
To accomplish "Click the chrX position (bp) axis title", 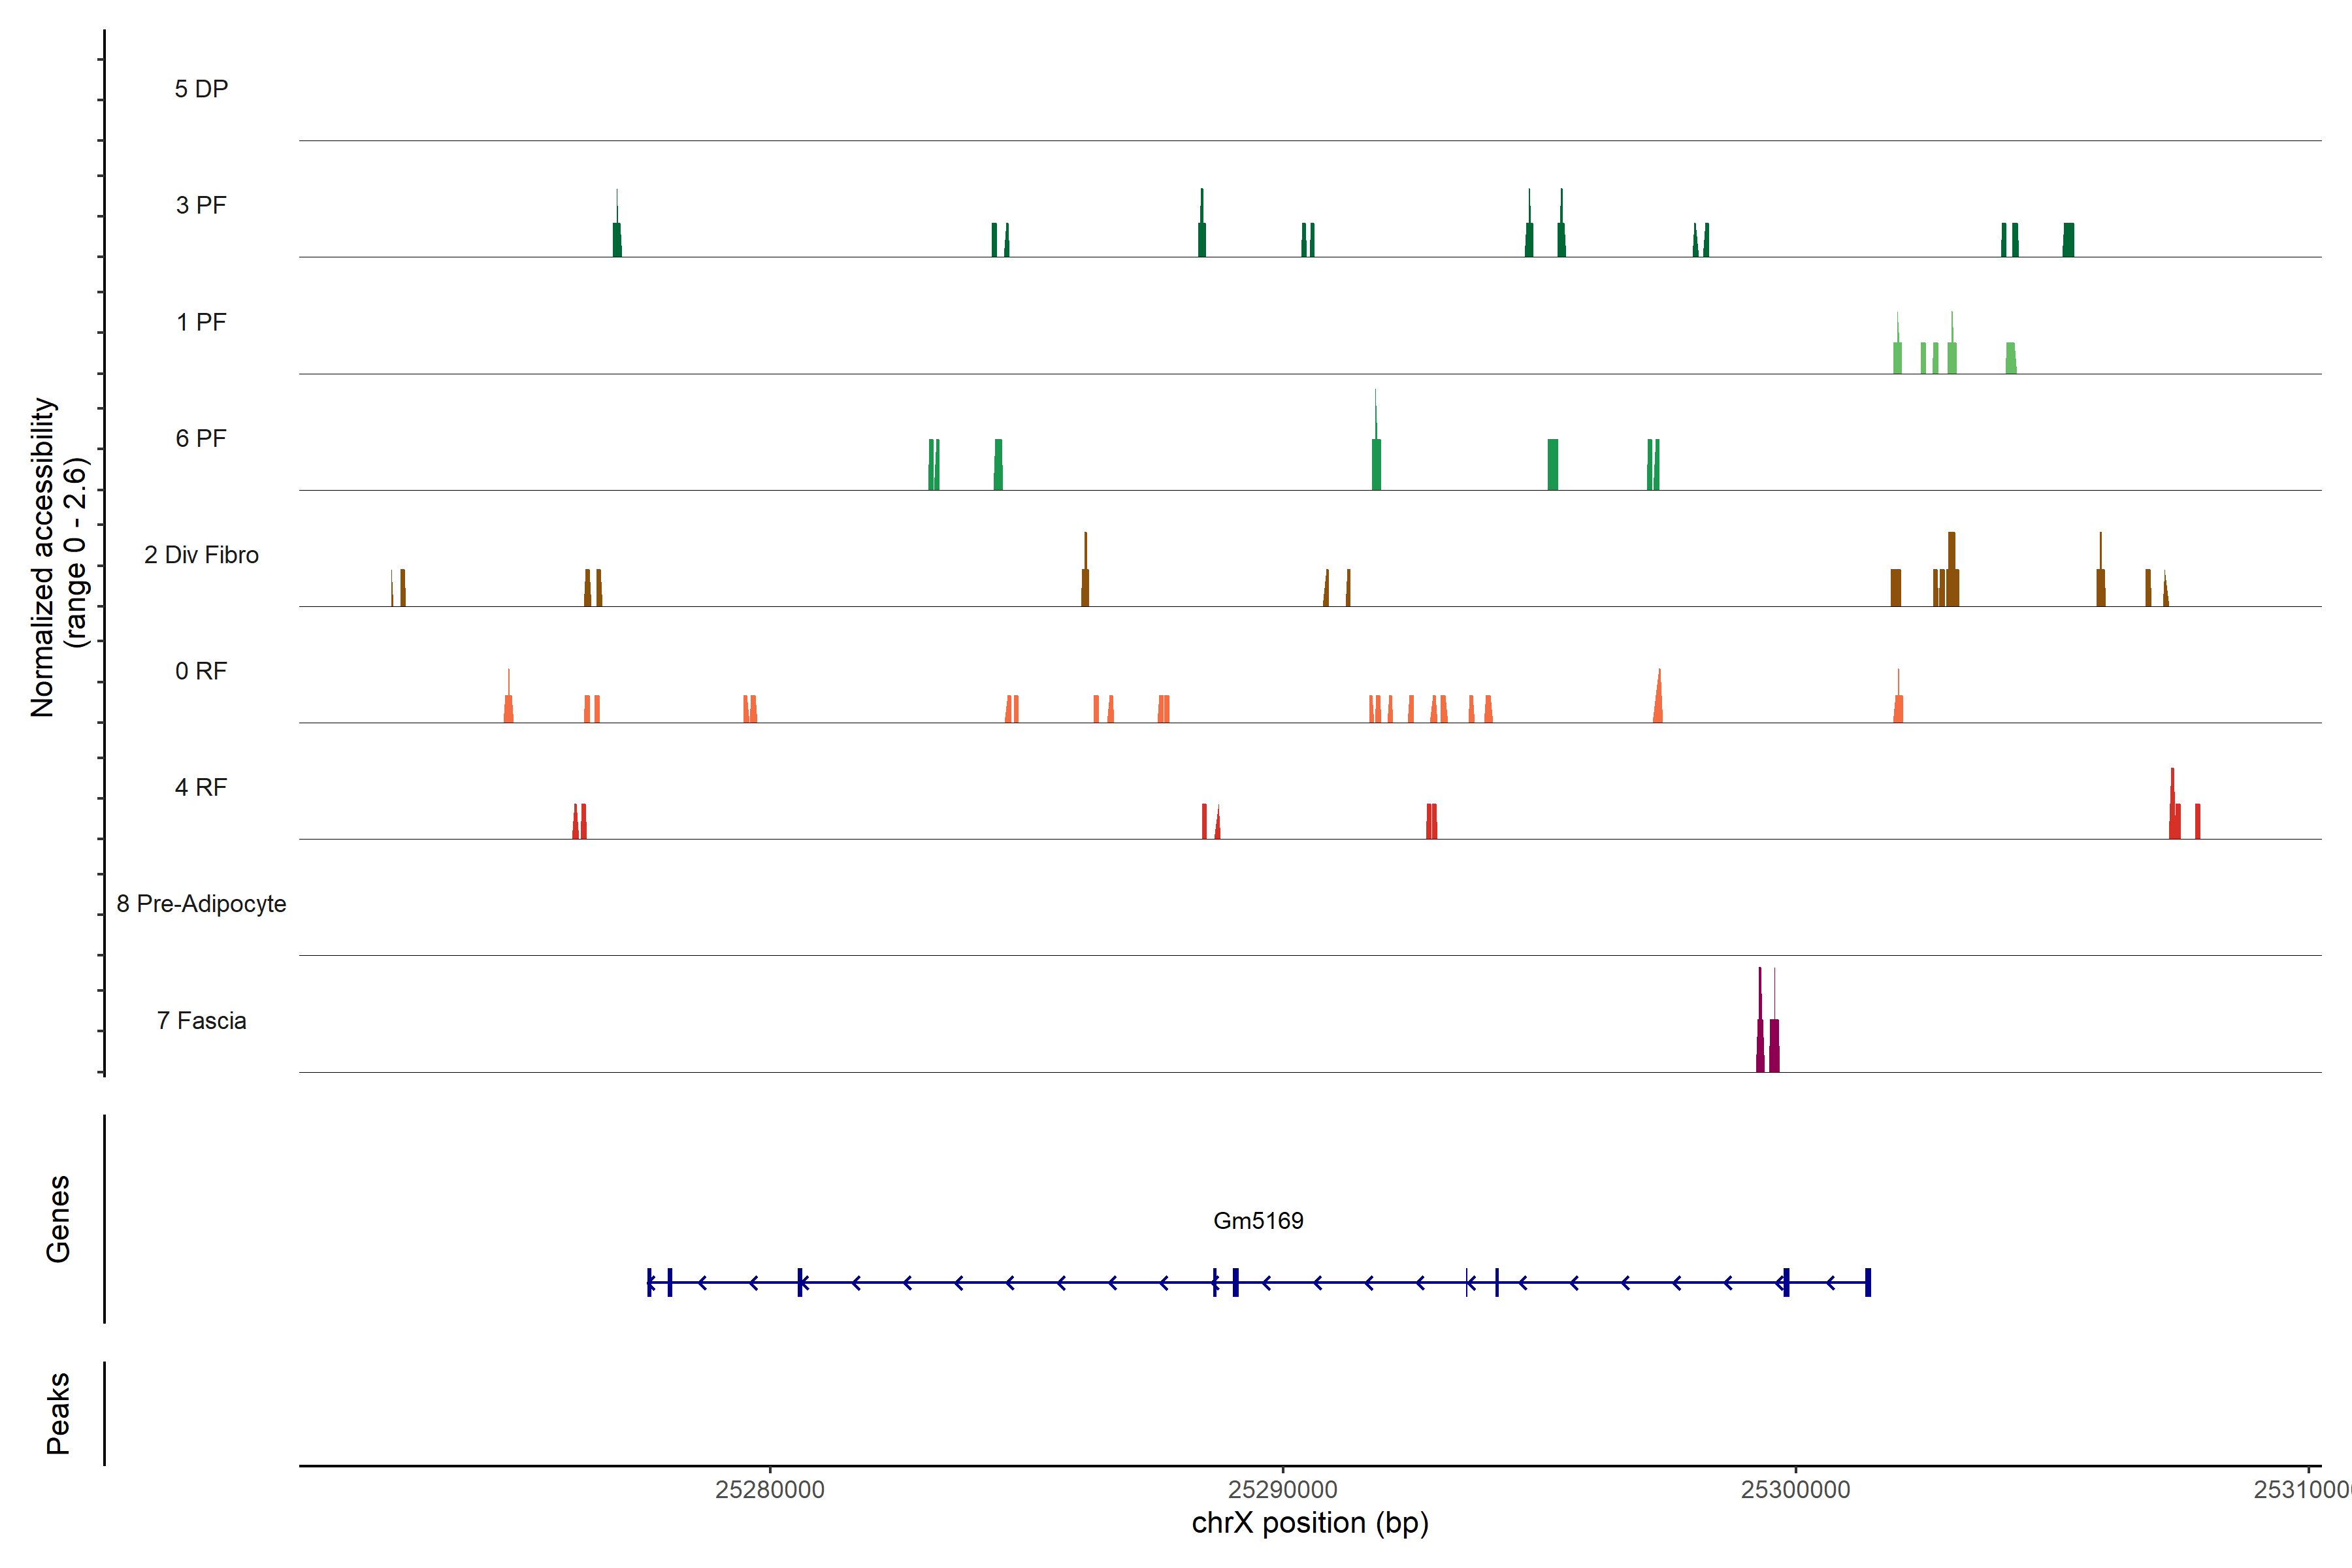I will click(x=1310, y=1523).
